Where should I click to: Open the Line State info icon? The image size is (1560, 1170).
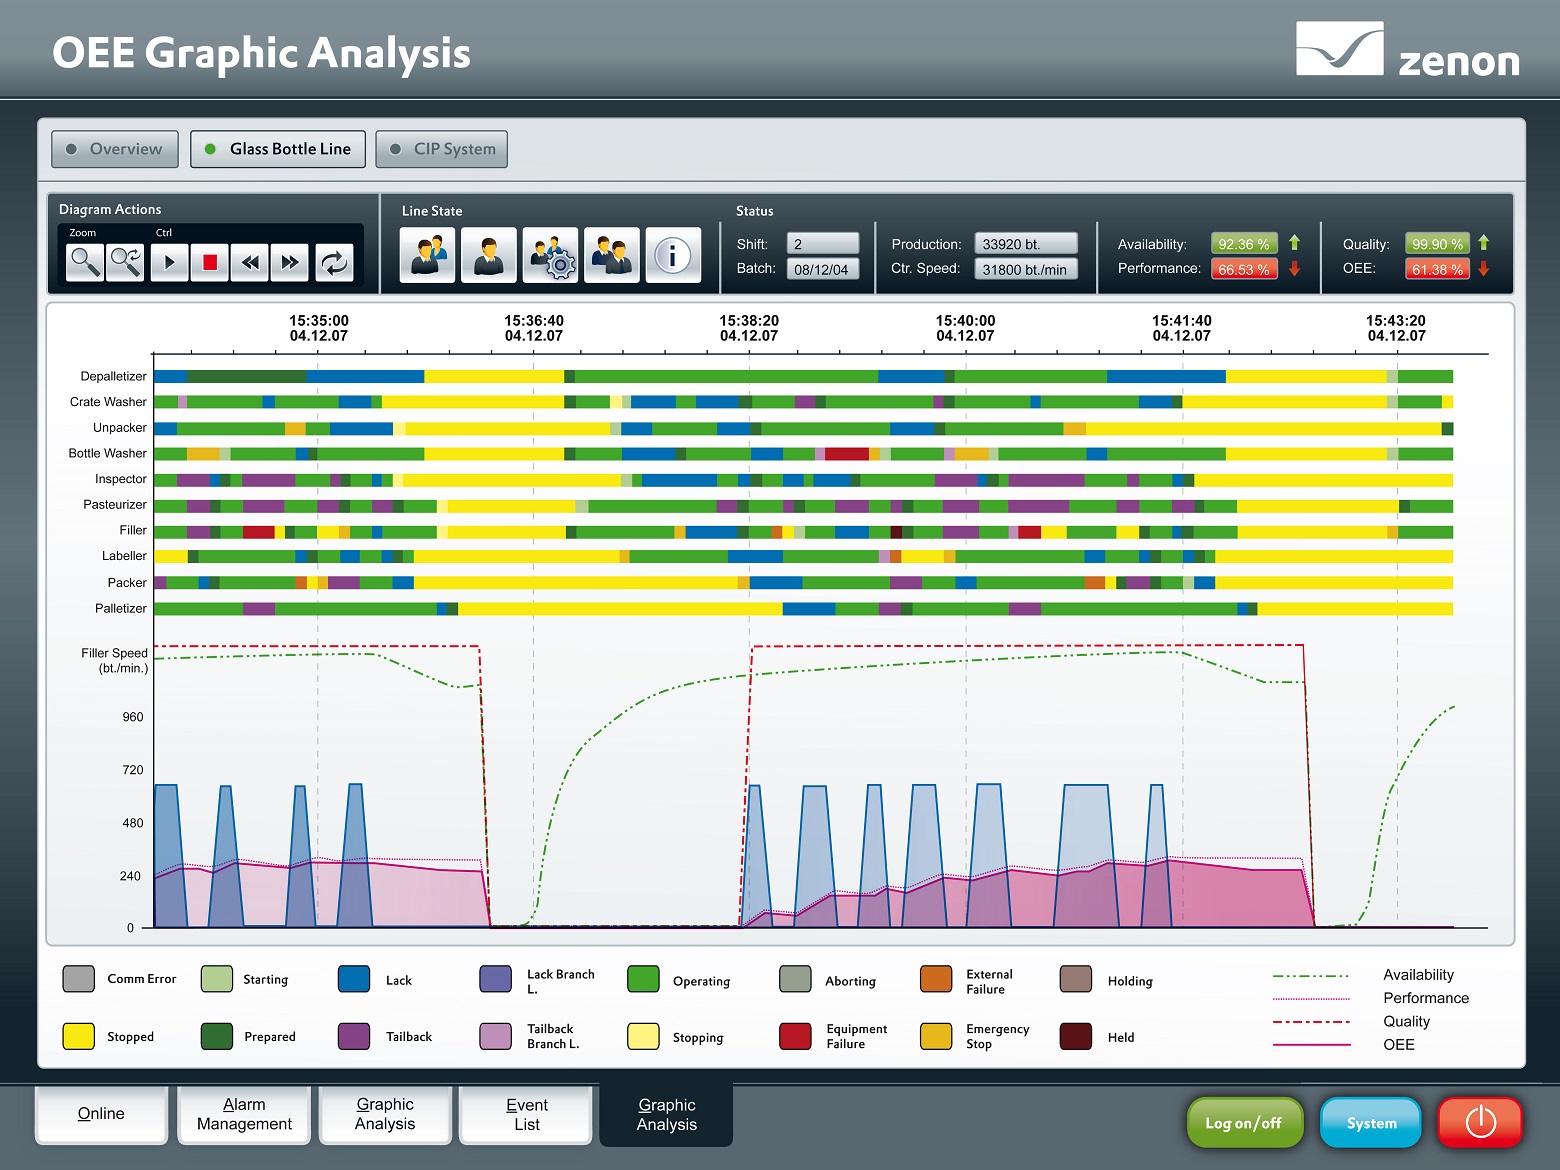point(672,255)
